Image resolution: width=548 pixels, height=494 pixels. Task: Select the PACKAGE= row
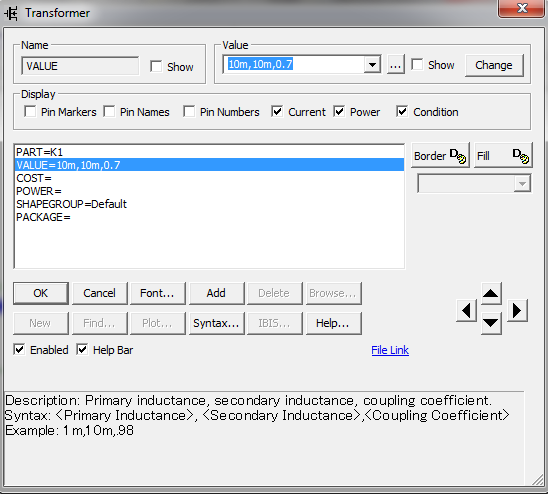click(210, 217)
